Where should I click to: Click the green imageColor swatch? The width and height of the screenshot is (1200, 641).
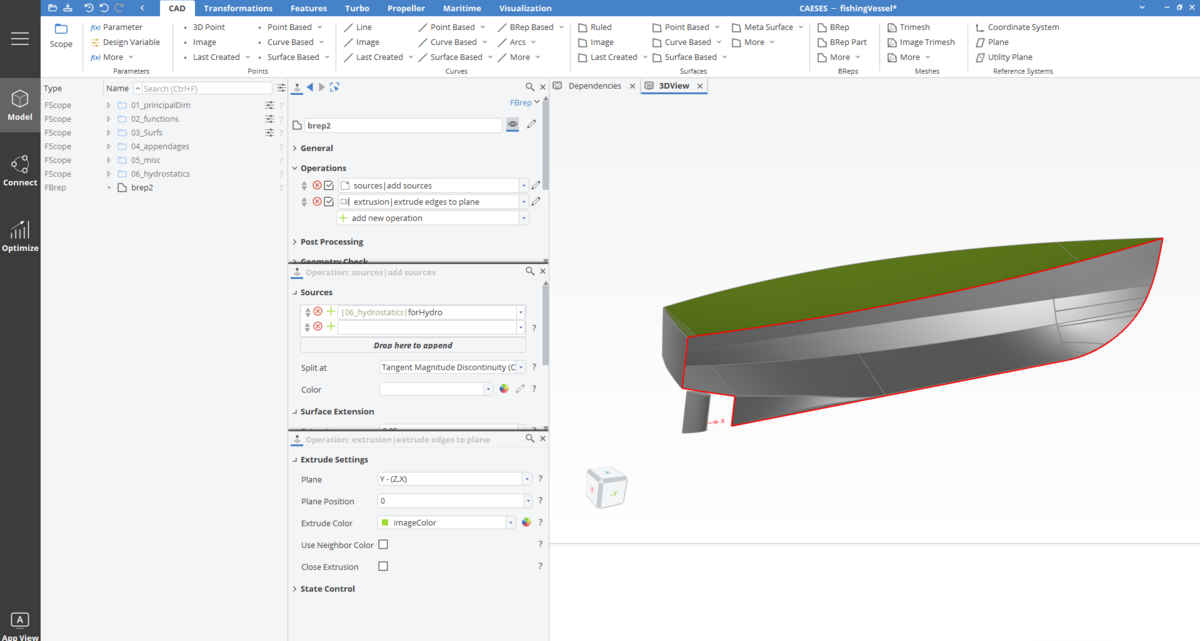[x=386, y=522]
